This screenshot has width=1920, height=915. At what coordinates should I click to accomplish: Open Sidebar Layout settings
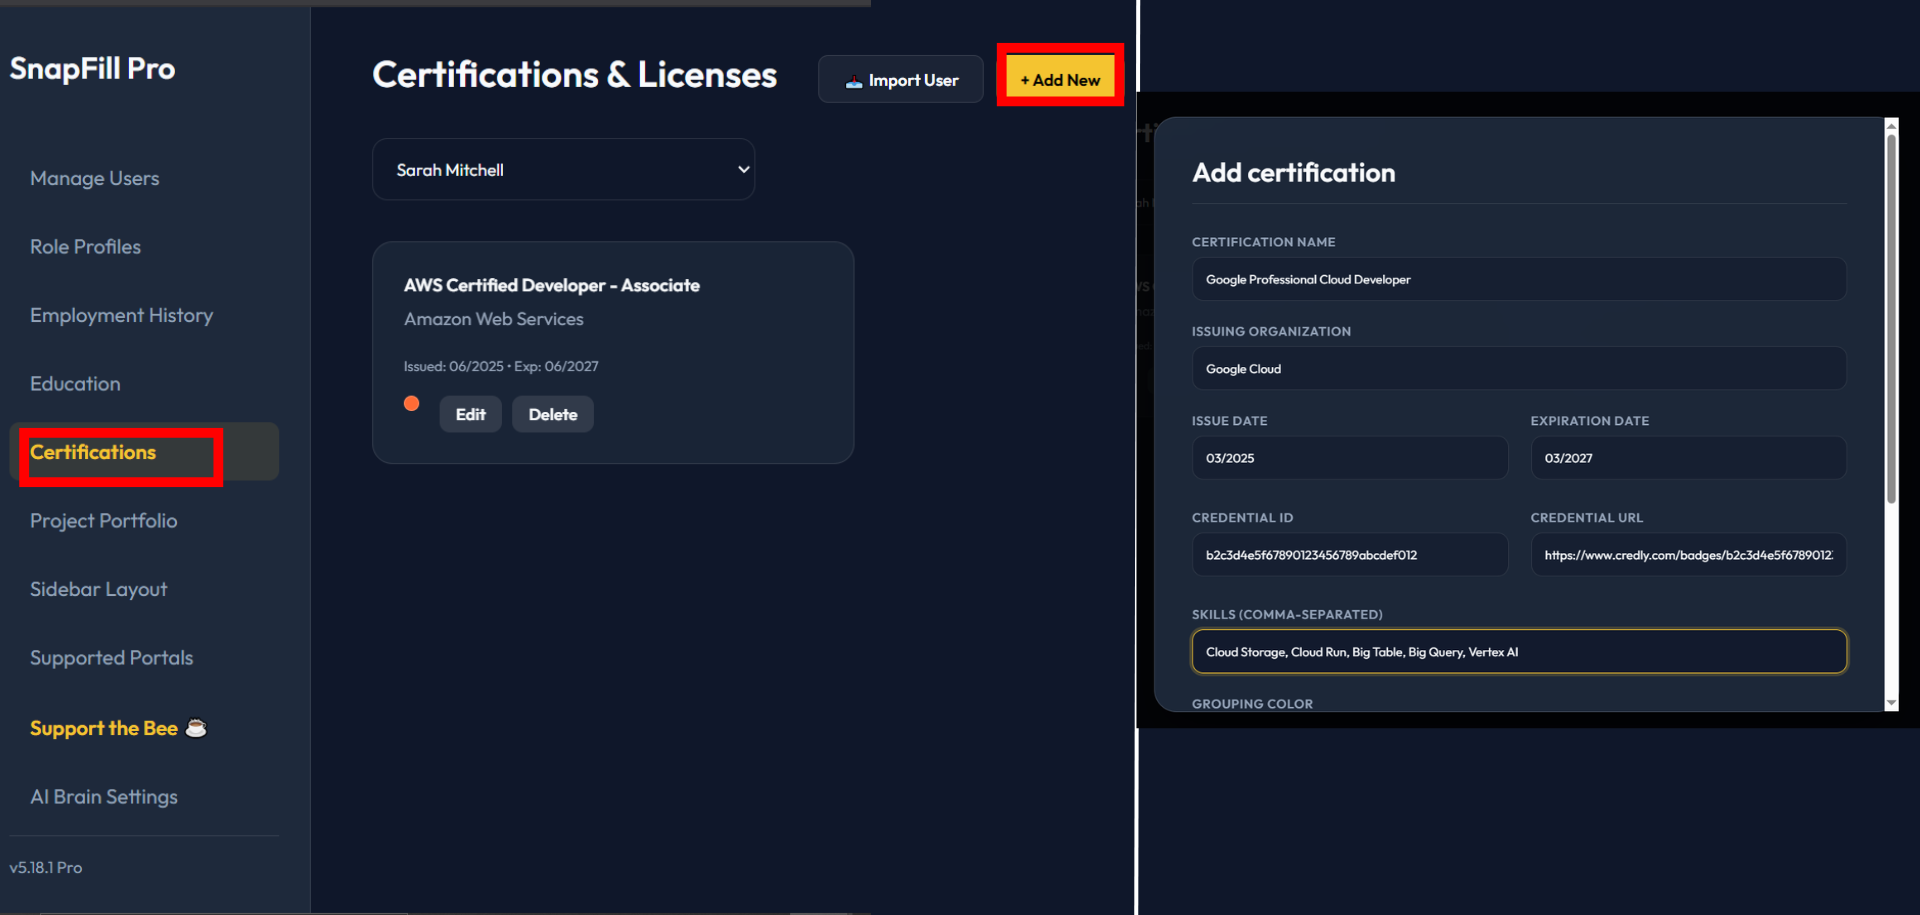point(98,589)
